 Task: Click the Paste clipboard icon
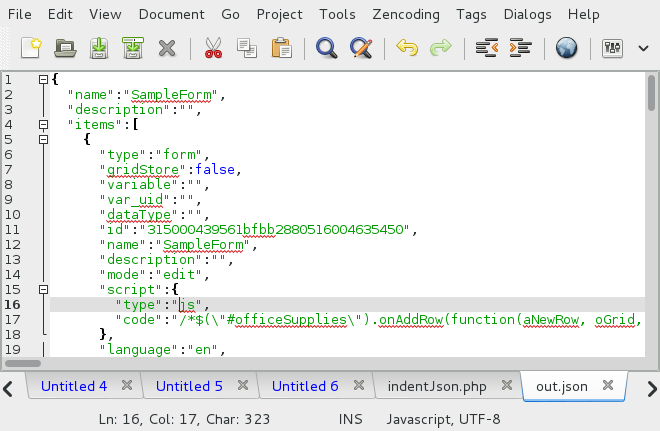point(281,47)
